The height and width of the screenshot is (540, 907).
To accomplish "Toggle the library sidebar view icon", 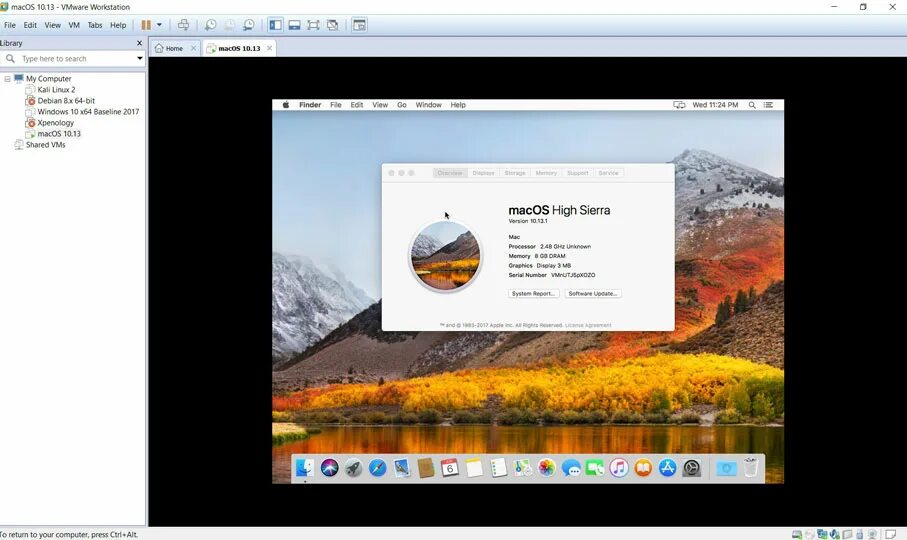I will [x=275, y=25].
